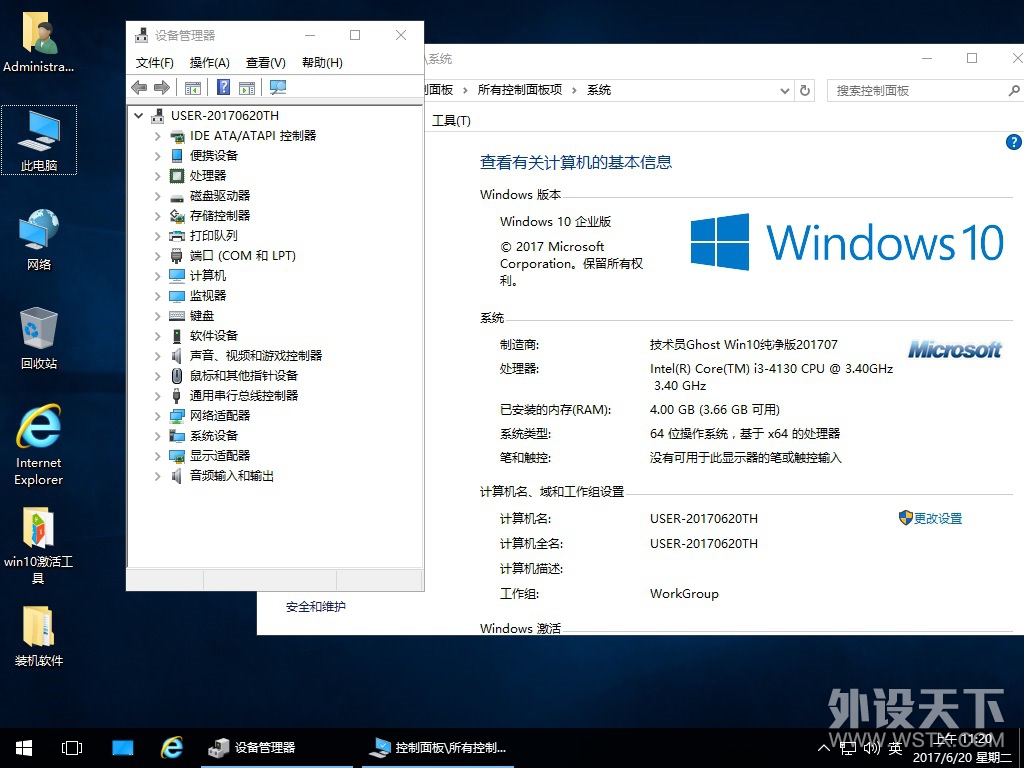
Task: Click the properties sheet toolbar icon
Action: pyautogui.click(x=247, y=88)
